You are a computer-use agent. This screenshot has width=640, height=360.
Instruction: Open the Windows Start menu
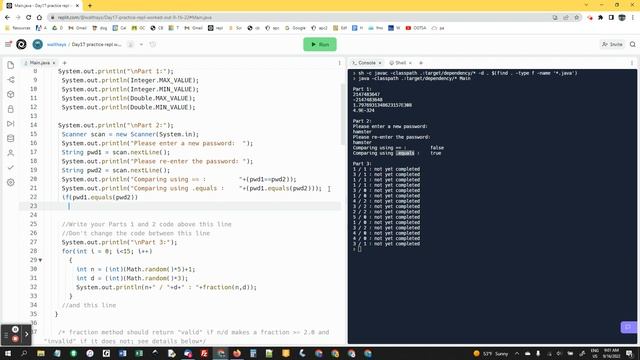coord(8,353)
